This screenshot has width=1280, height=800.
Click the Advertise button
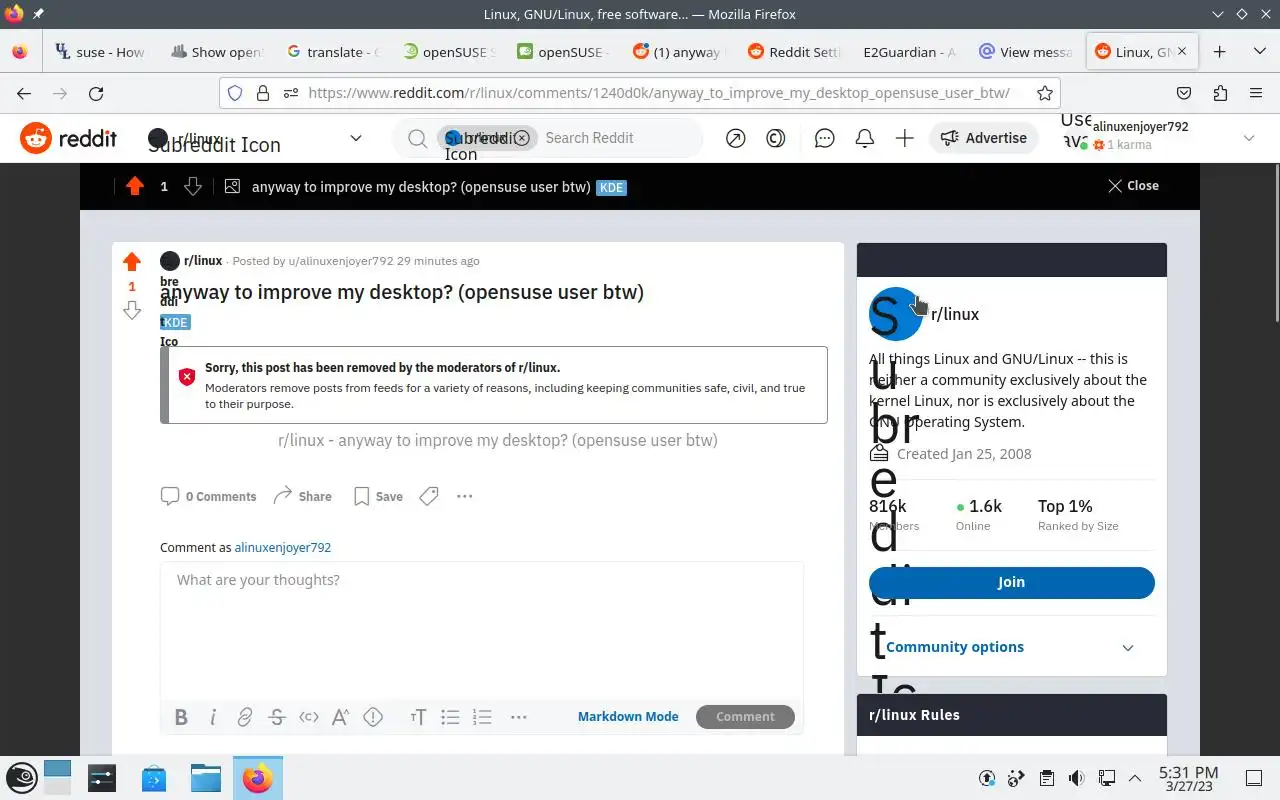click(983, 138)
